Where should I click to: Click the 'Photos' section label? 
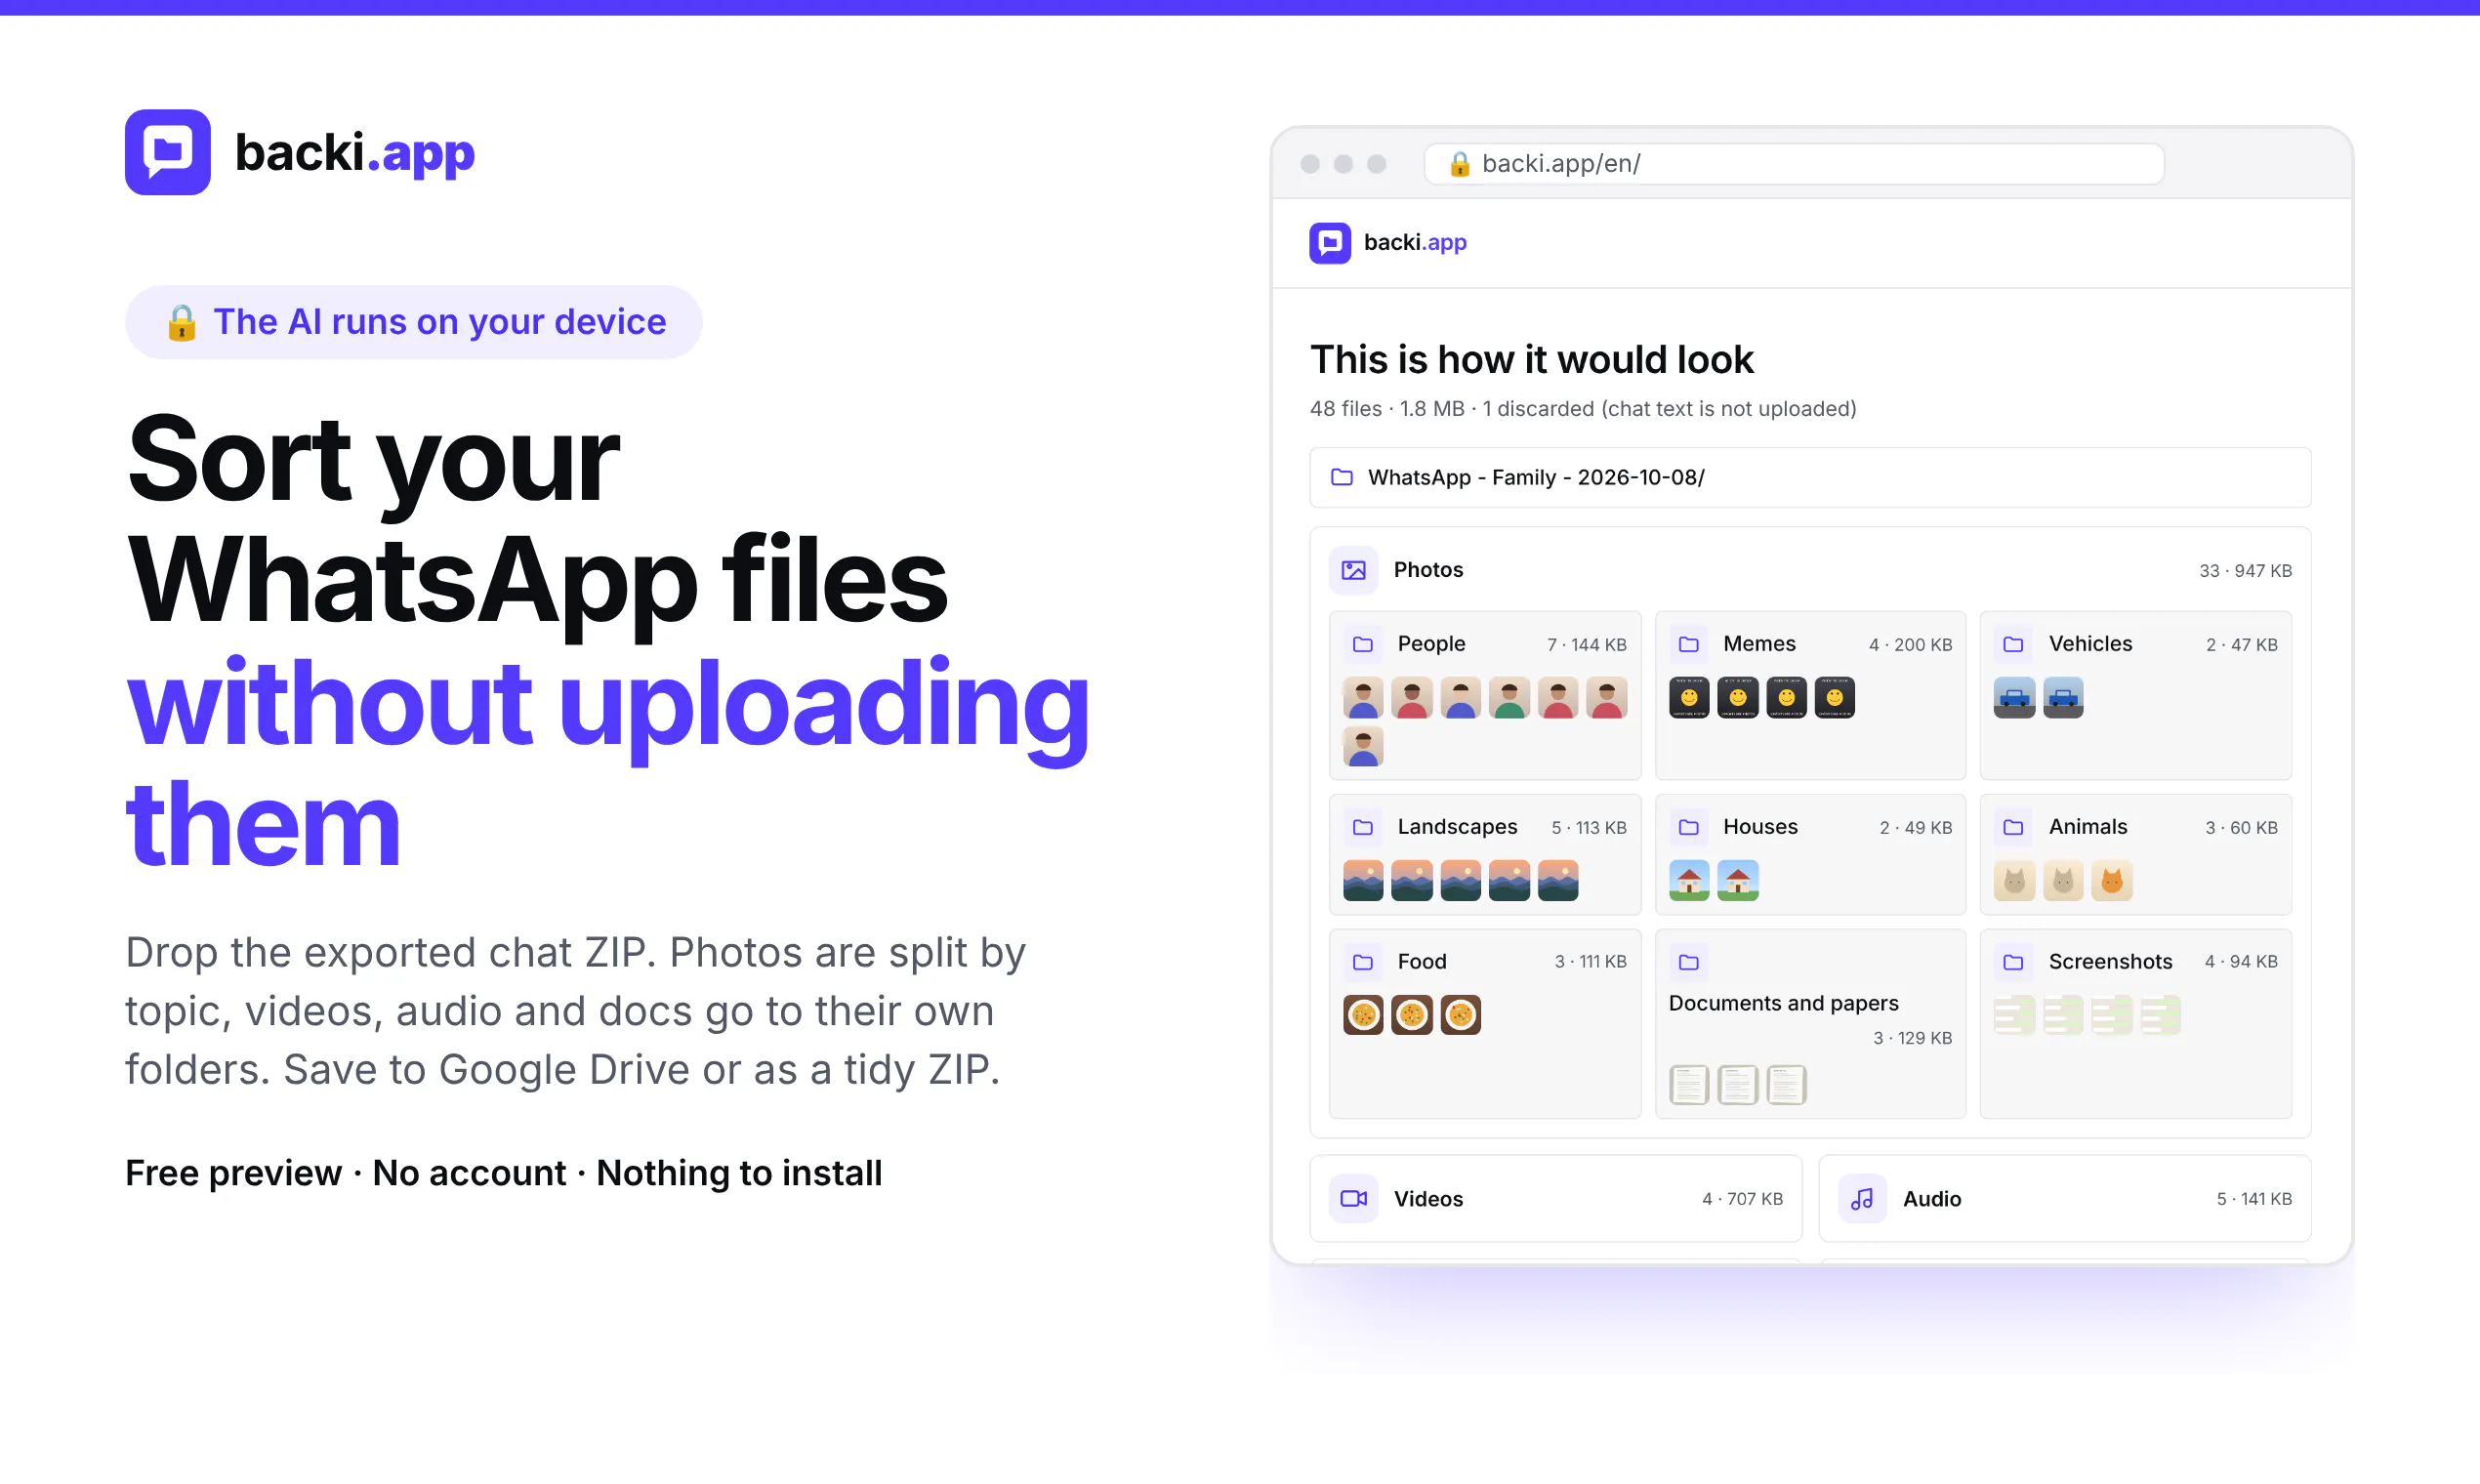point(1428,570)
